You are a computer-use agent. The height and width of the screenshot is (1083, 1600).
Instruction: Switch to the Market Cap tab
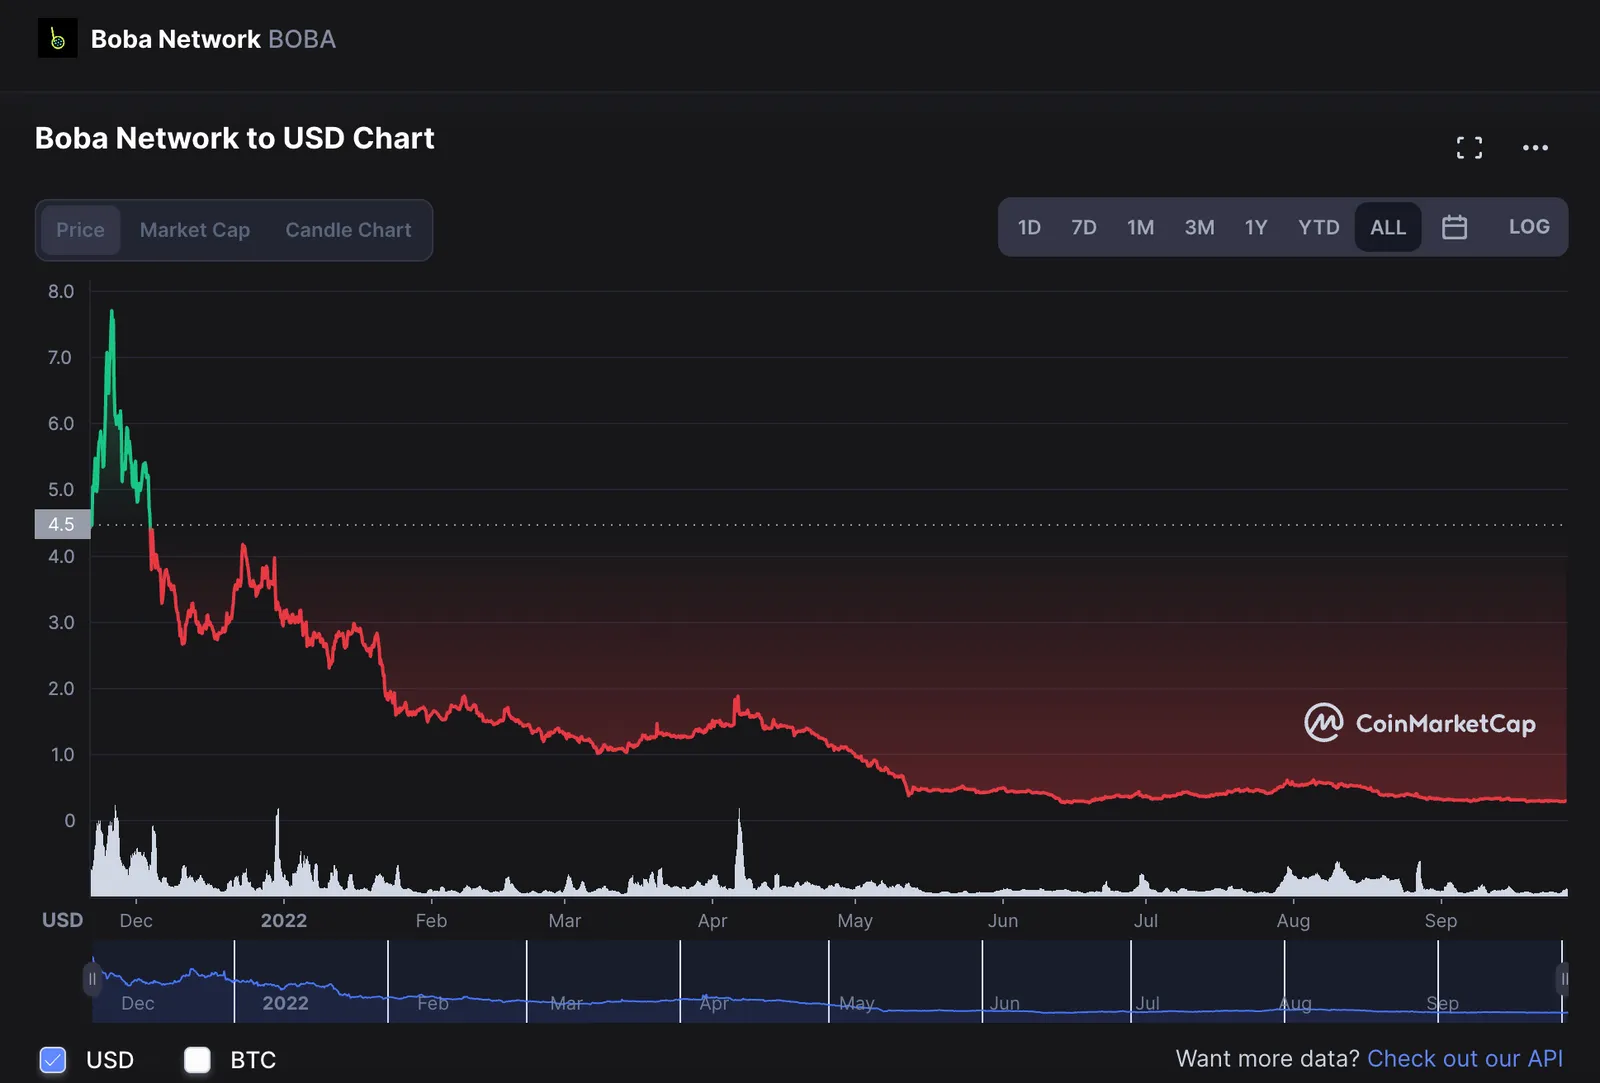tap(195, 230)
